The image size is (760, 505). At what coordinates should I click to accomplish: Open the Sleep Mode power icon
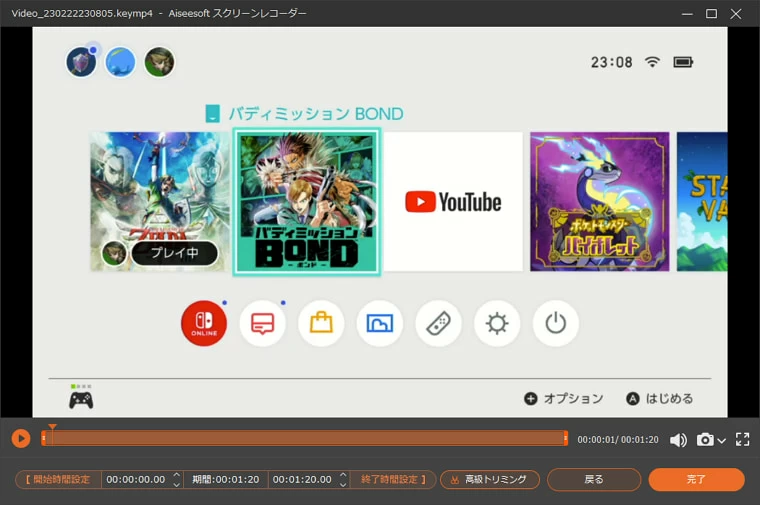pyautogui.click(x=555, y=323)
